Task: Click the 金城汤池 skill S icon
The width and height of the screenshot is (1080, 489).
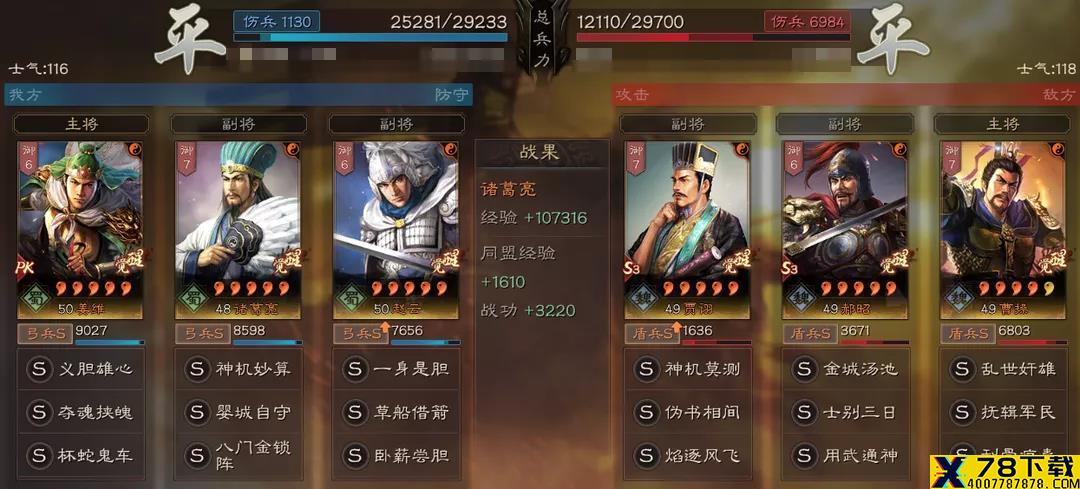Action: point(804,369)
